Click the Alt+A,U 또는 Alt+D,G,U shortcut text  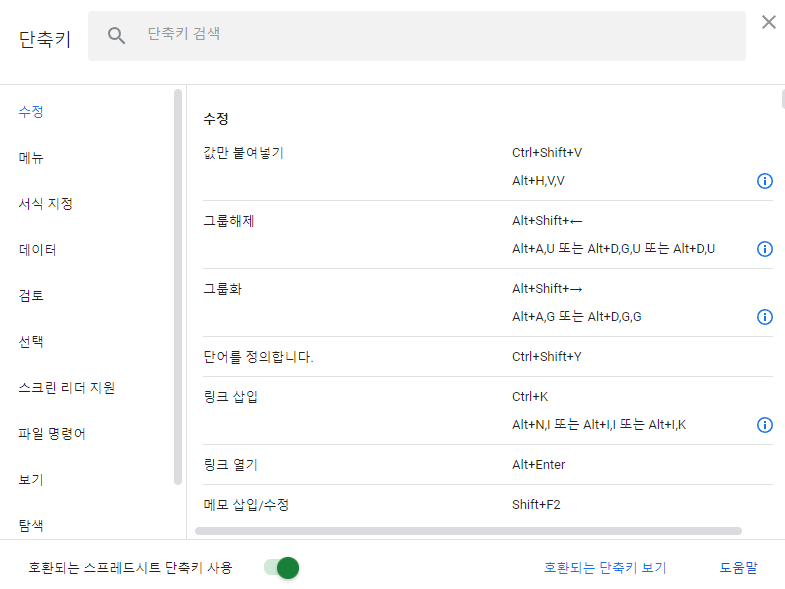click(613, 249)
